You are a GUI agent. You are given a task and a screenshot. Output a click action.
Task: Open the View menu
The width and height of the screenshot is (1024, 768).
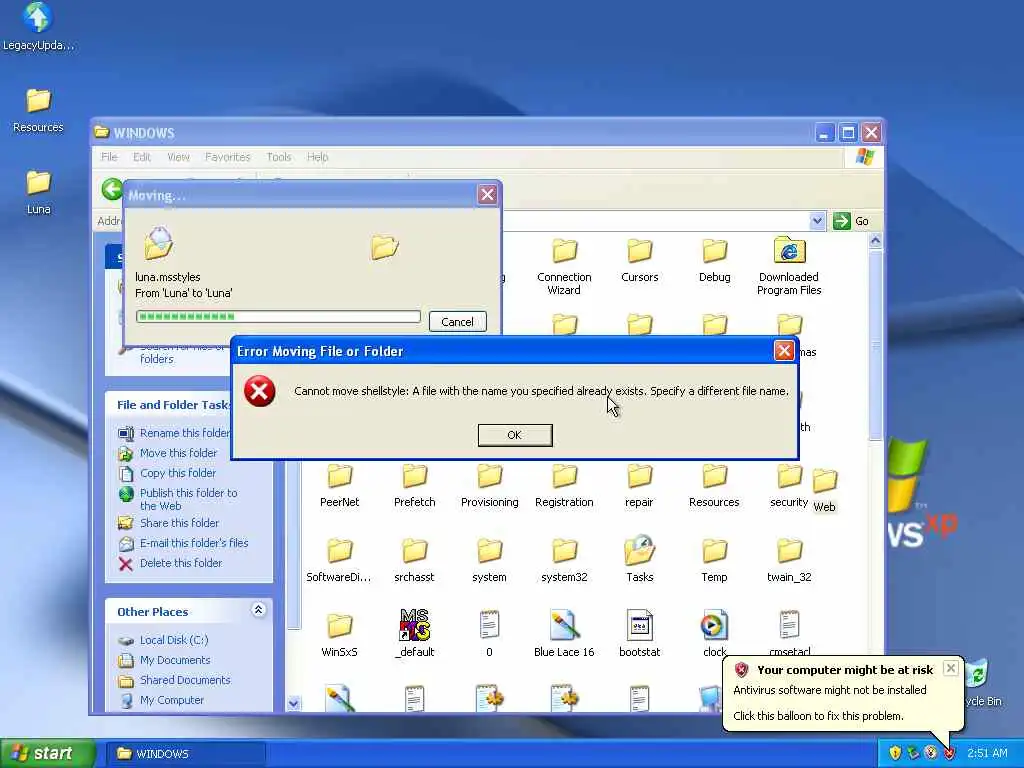[x=178, y=157]
